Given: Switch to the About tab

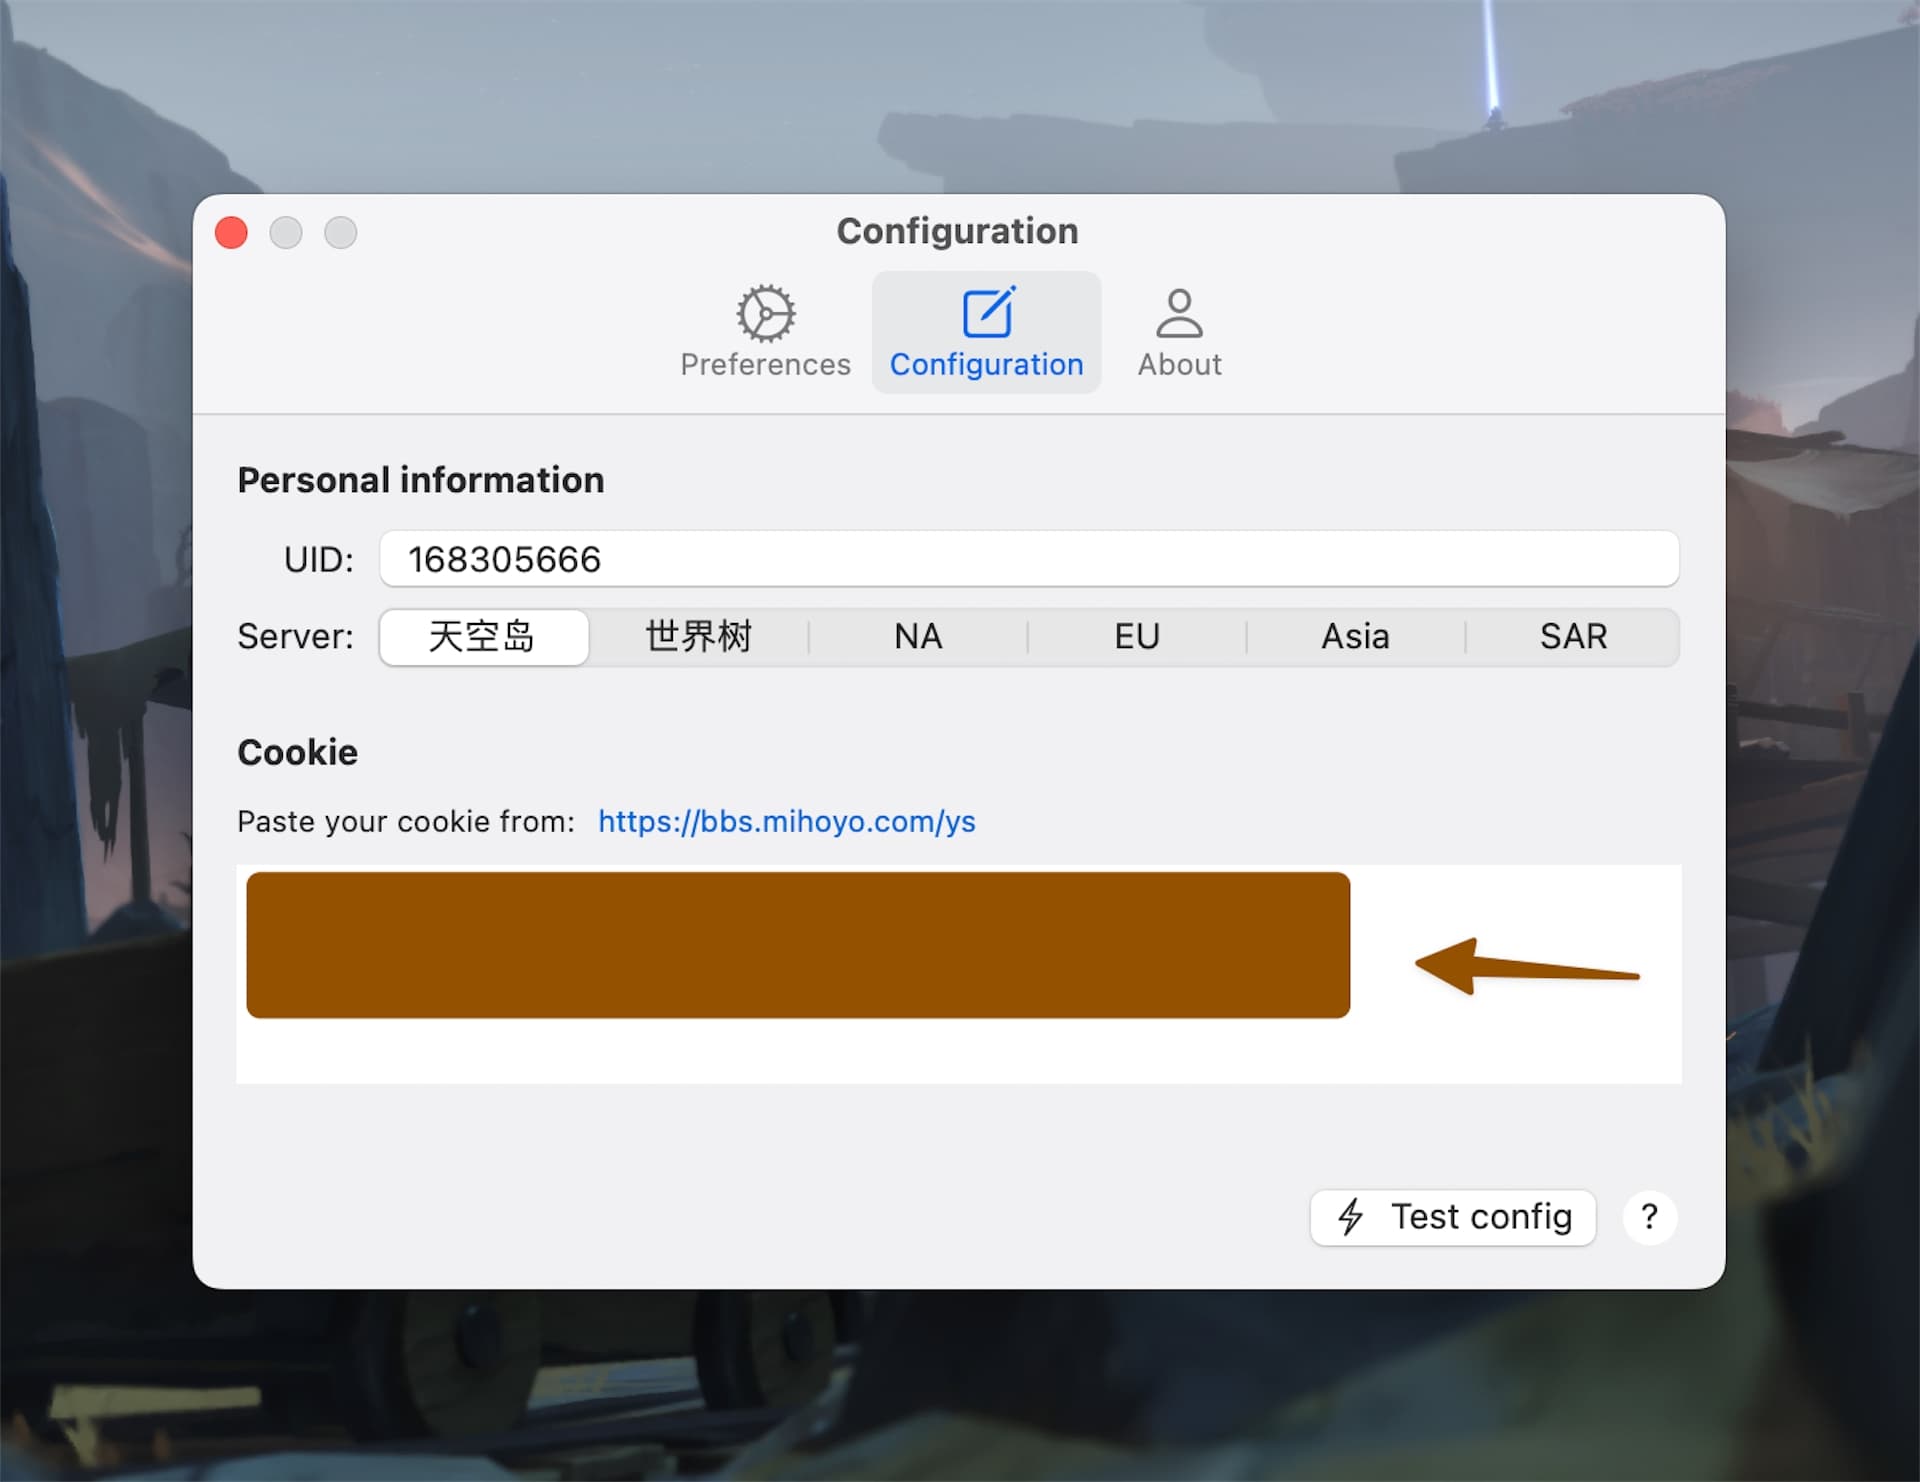Looking at the screenshot, I should (x=1178, y=332).
